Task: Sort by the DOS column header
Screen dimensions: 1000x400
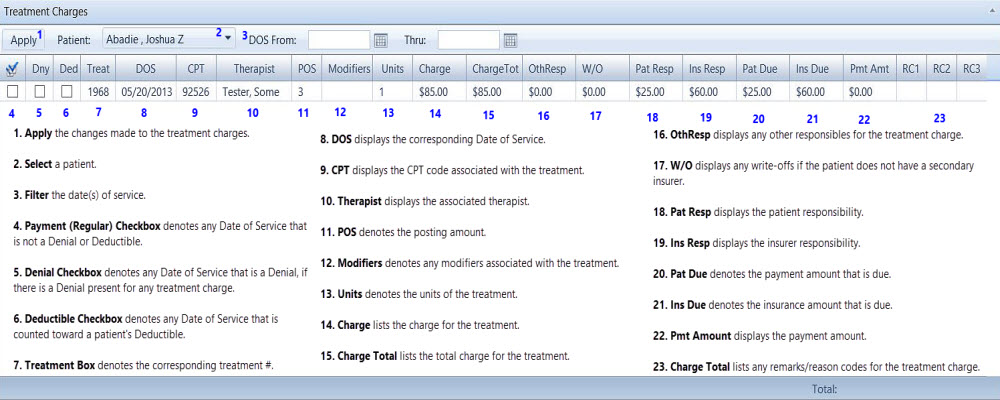Action: [145, 69]
